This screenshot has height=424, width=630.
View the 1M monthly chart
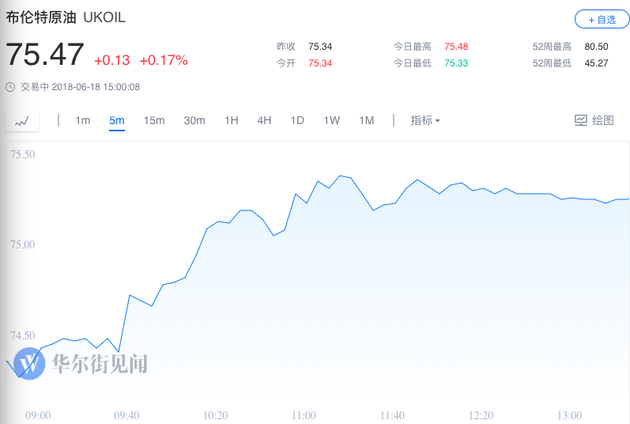(x=366, y=120)
